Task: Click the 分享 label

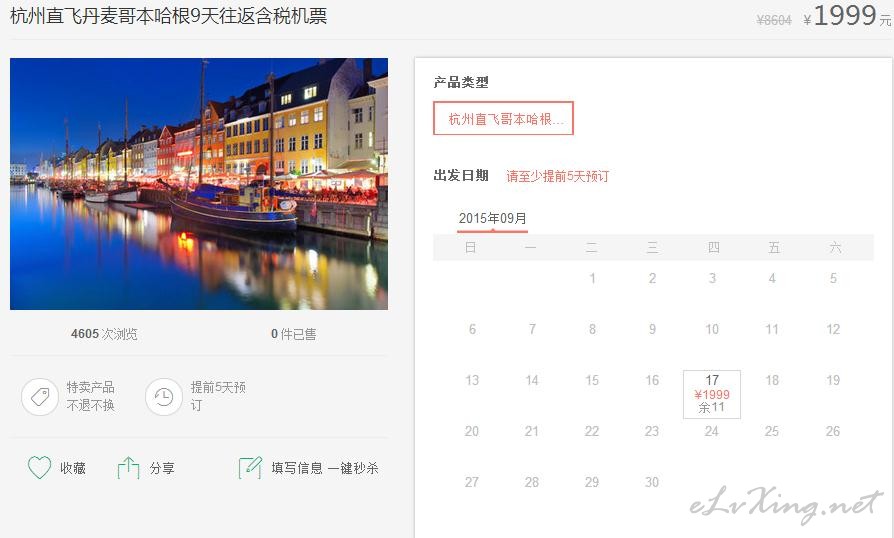Action: (x=162, y=468)
